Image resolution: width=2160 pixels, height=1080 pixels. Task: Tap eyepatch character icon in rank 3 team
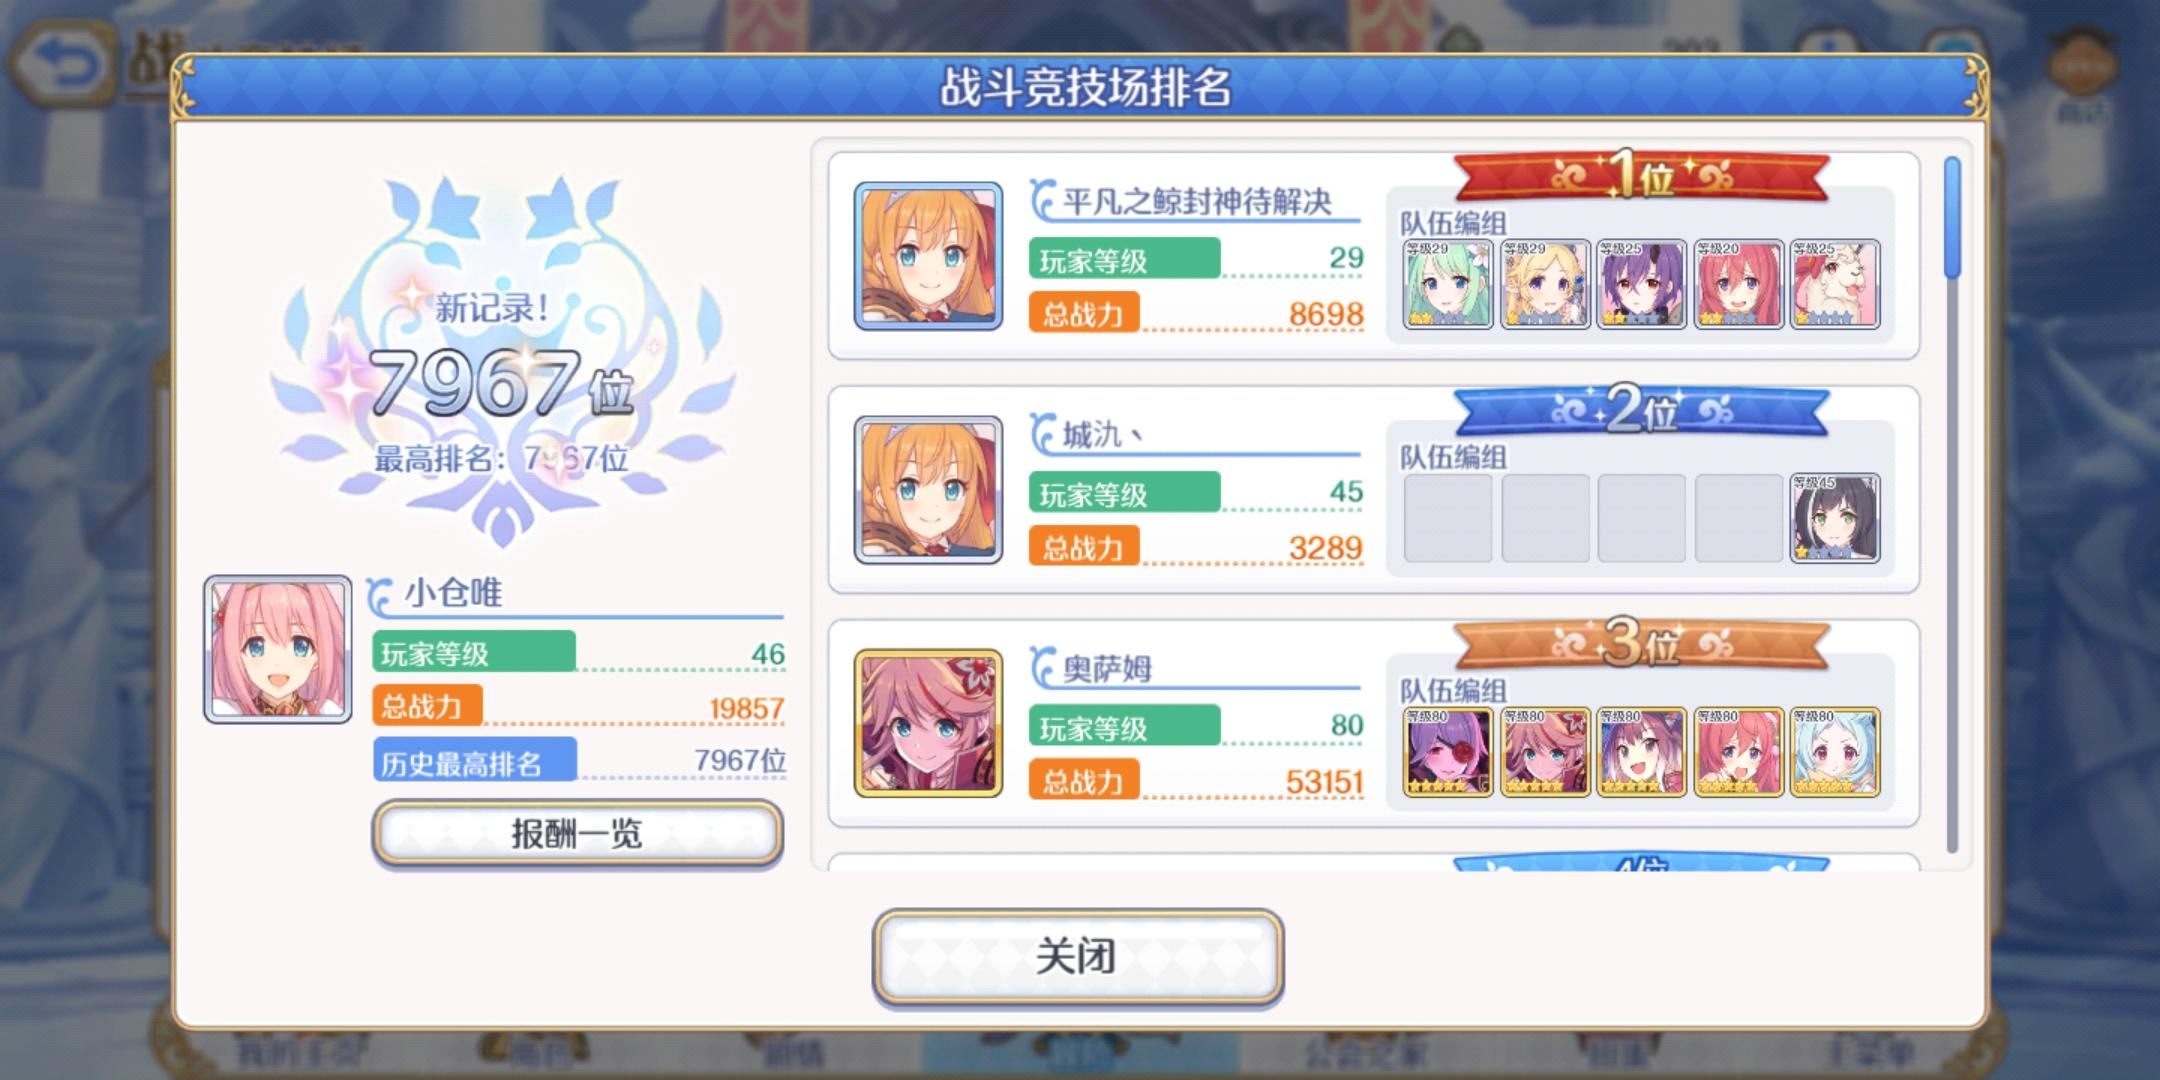coord(1448,752)
